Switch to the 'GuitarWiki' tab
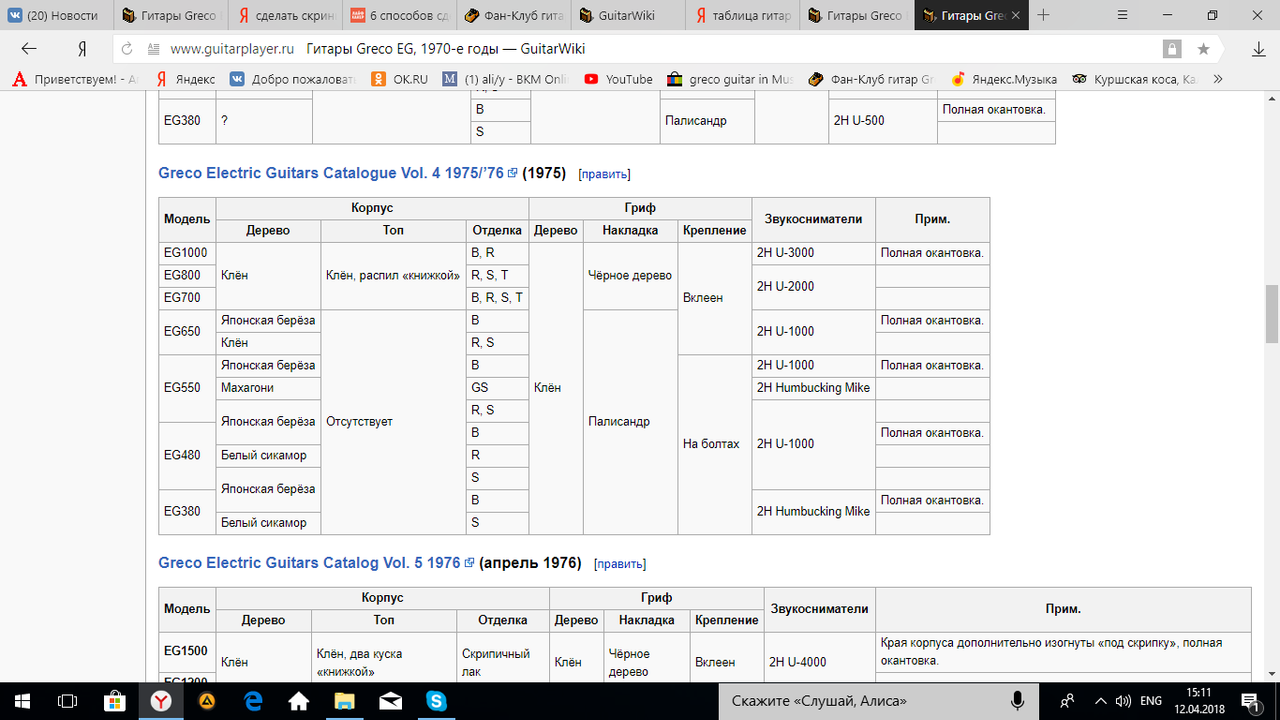Viewport: 1280px width, 720px height. point(629,16)
